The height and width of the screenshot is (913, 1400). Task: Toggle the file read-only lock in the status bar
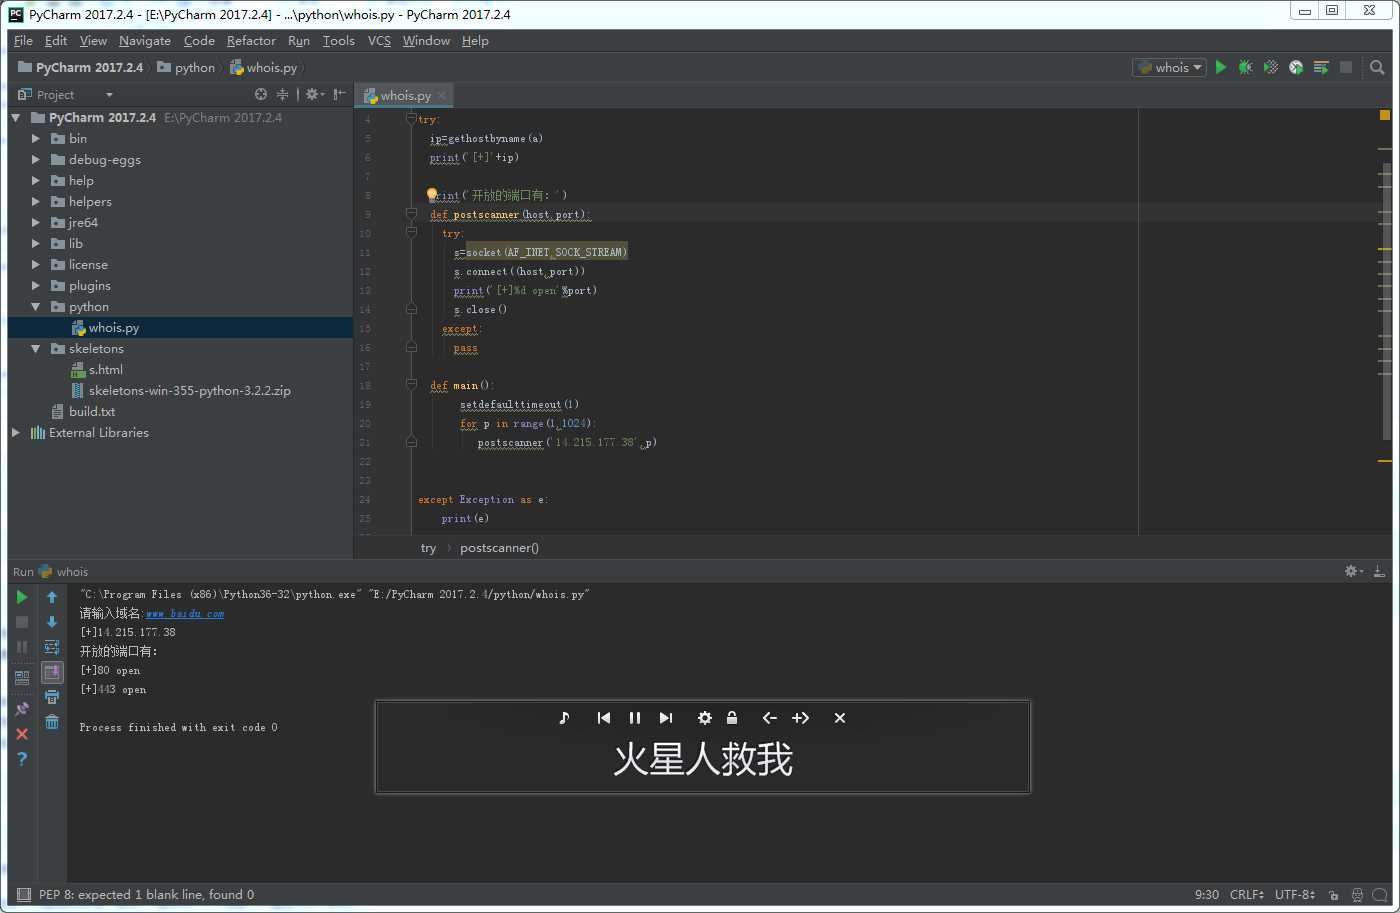pyautogui.click(x=1334, y=895)
